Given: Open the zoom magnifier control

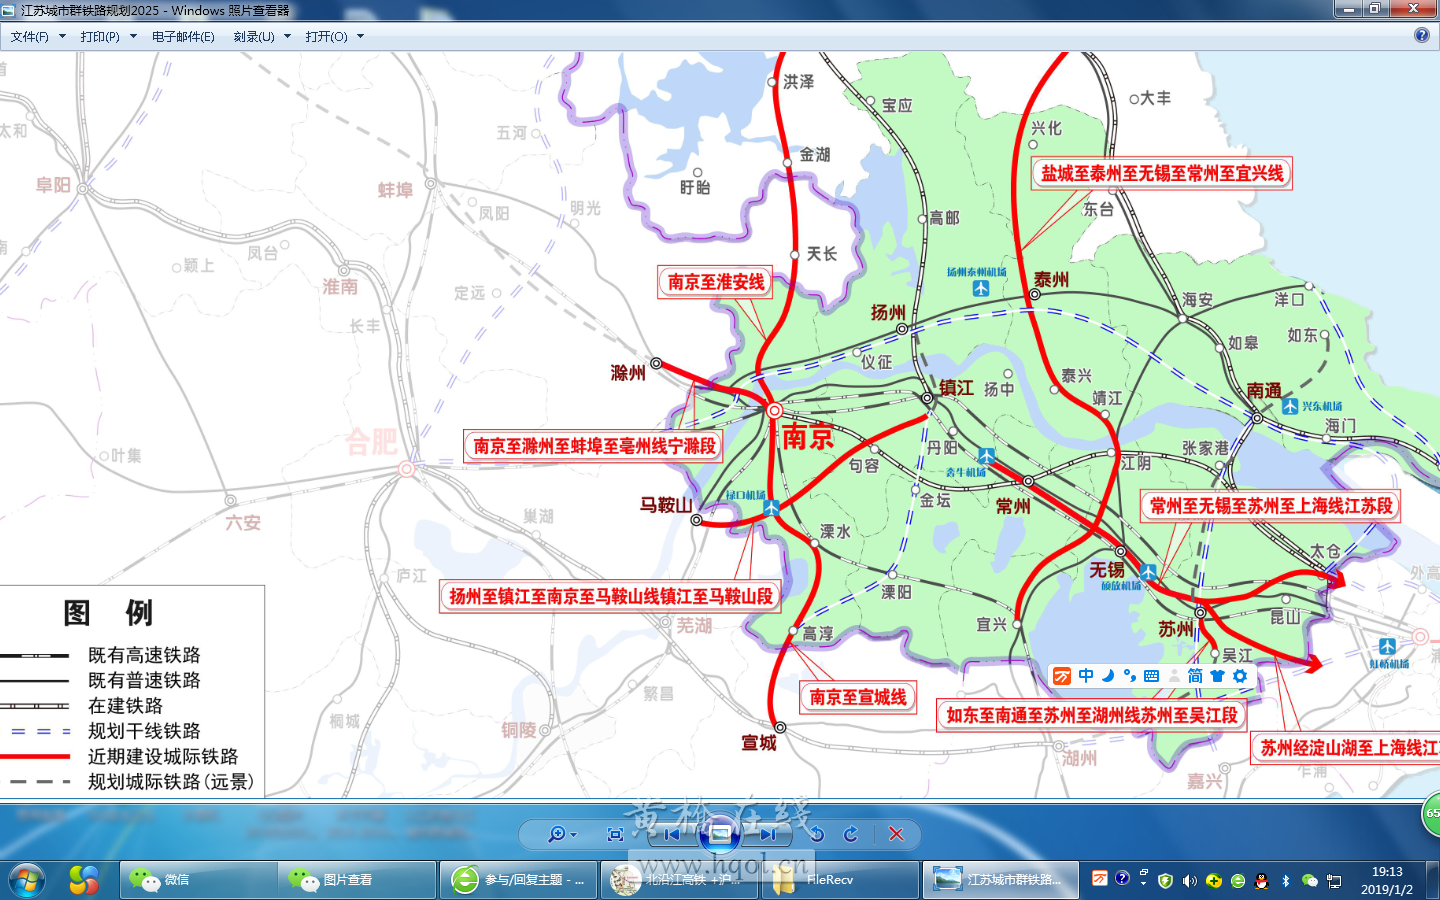Looking at the screenshot, I should click(x=556, y=834).
